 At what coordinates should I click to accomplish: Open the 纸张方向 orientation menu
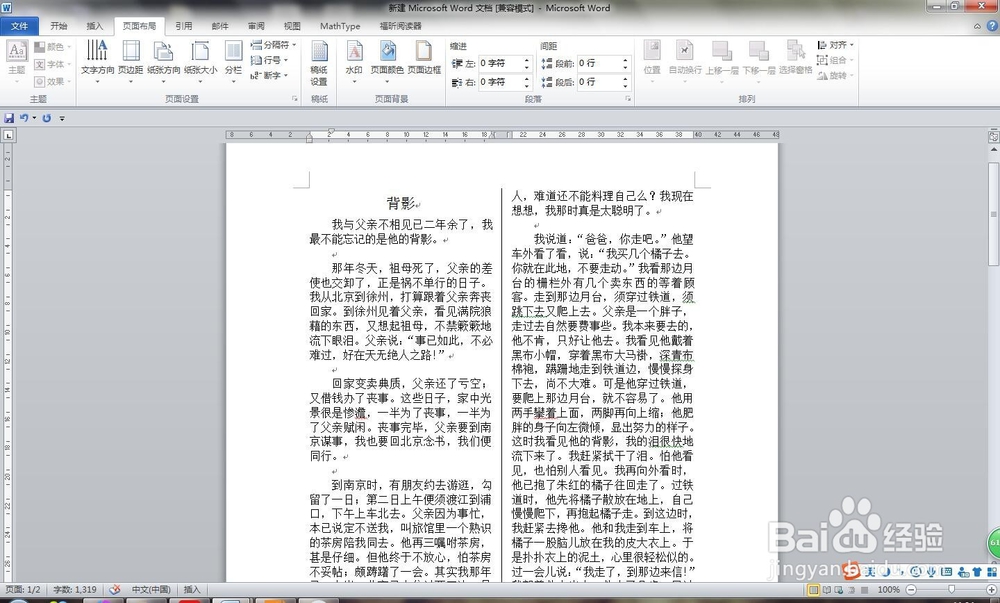[x=164, y=62]
